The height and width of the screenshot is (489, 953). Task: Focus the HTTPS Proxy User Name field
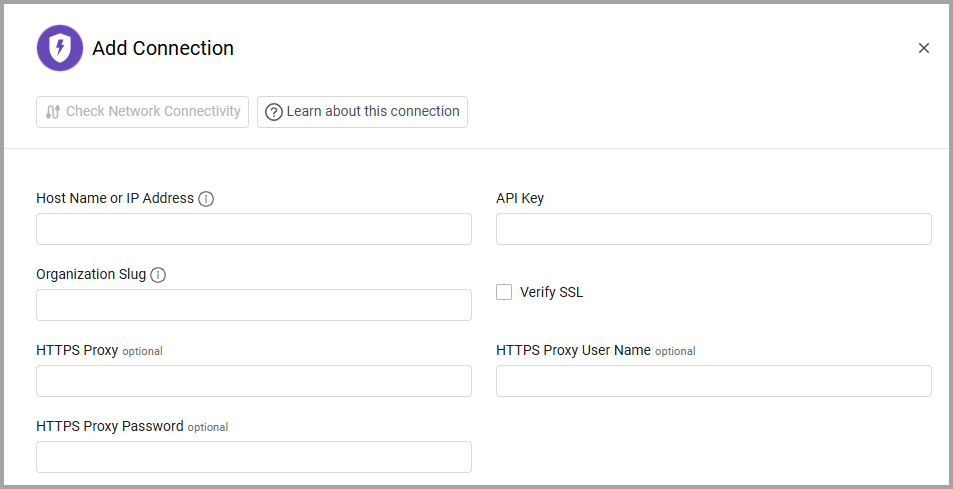pos(713,381)
